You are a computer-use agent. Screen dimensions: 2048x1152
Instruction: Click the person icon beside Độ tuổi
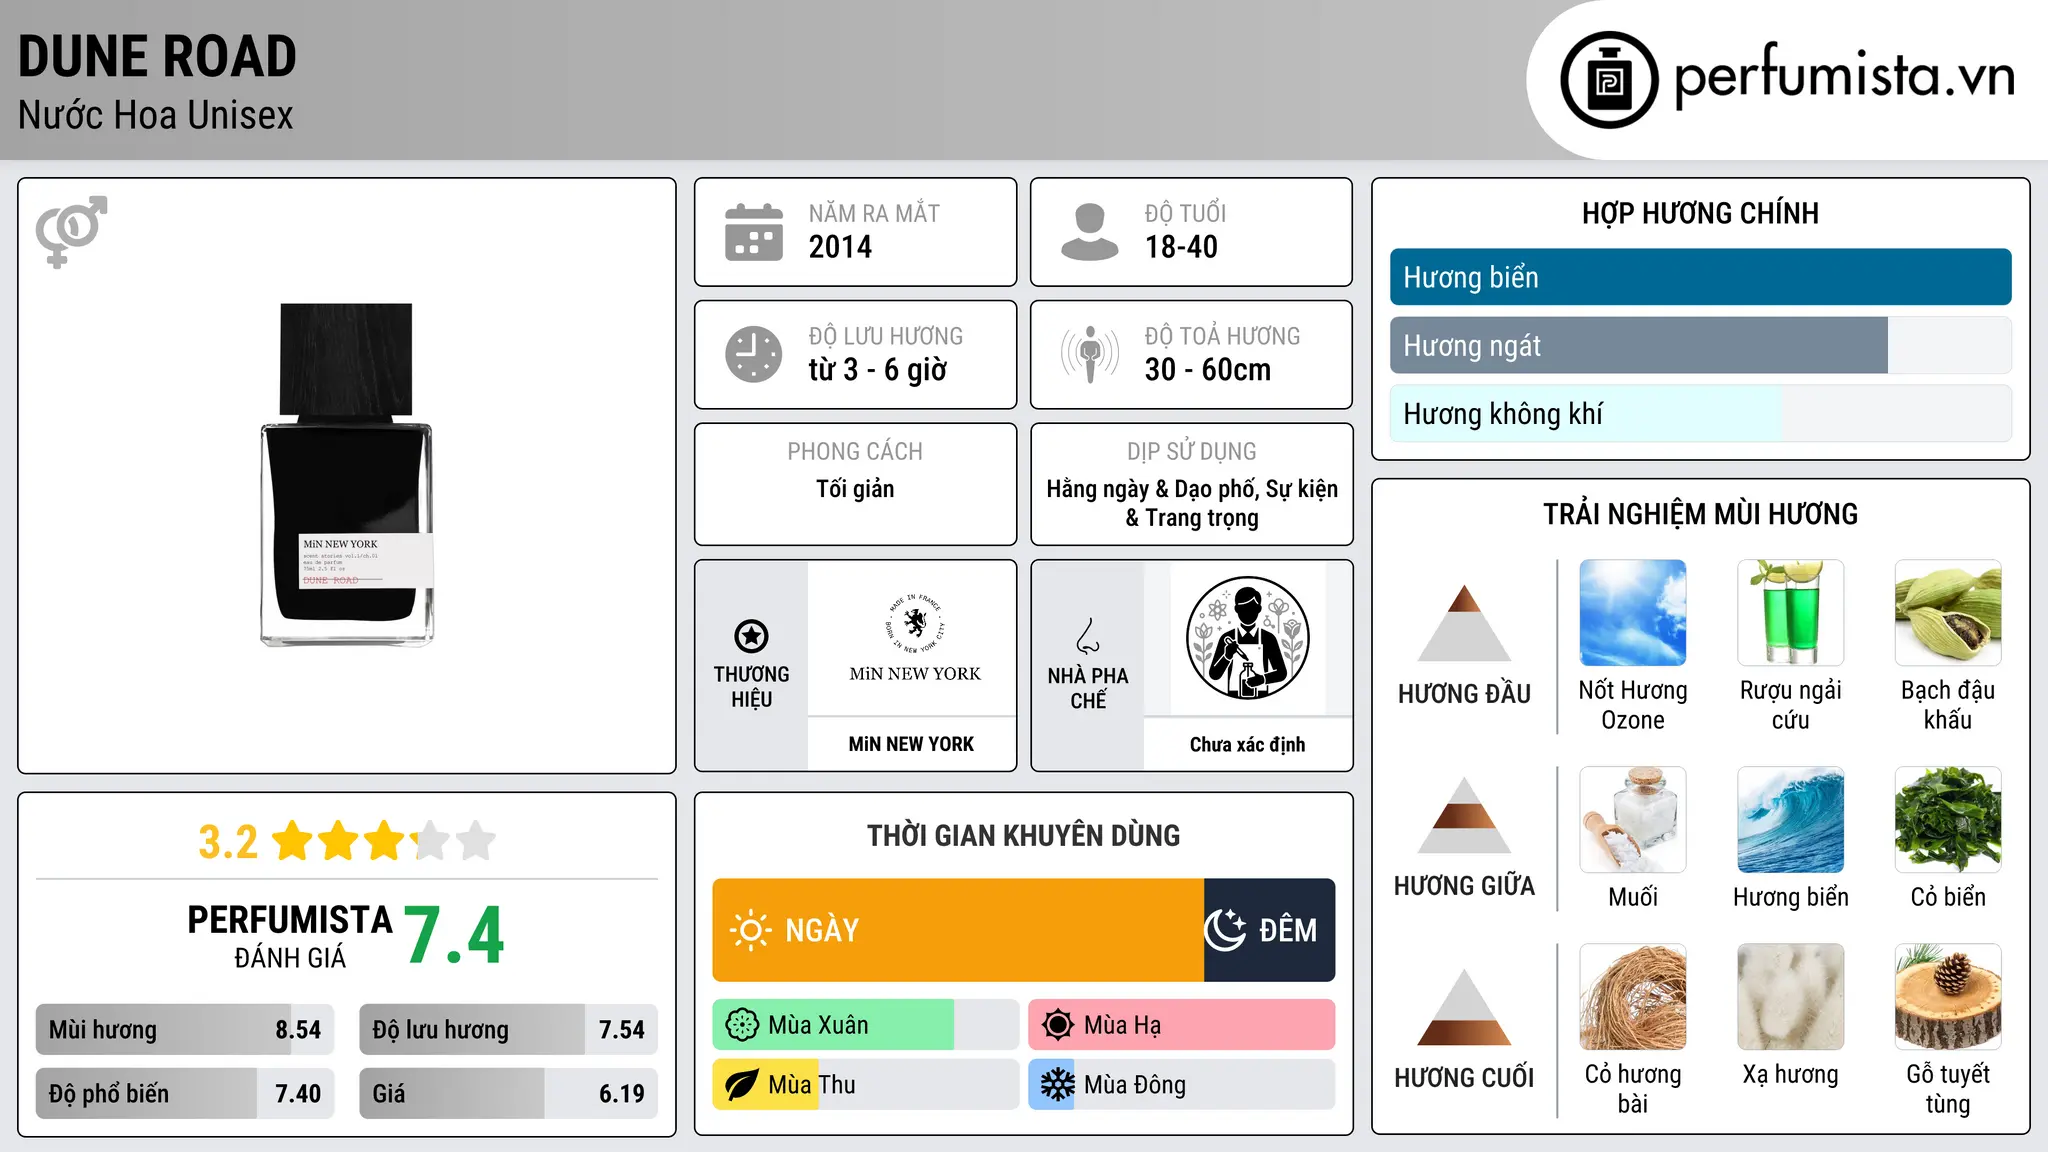tap(1090, 232)
